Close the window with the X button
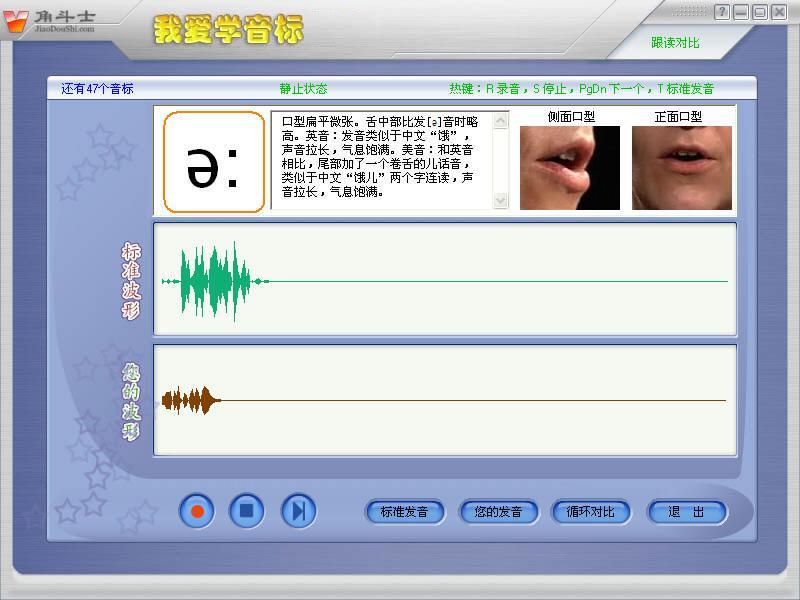 pos(779,13)
